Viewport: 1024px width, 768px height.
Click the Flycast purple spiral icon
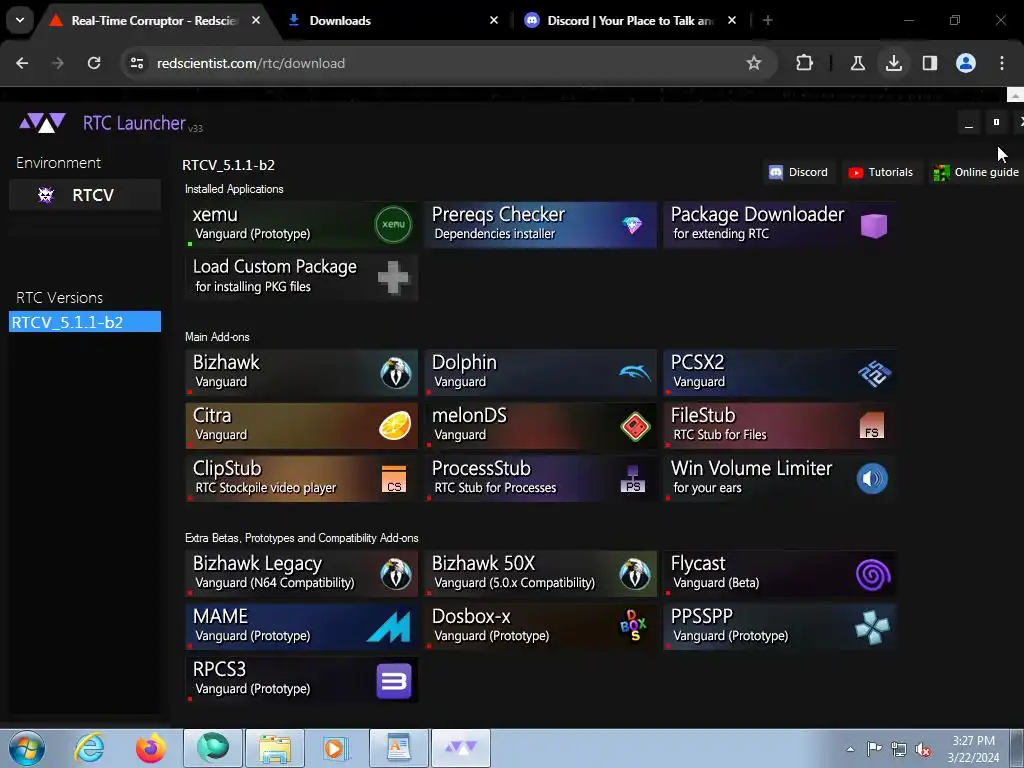coord(873,575)
